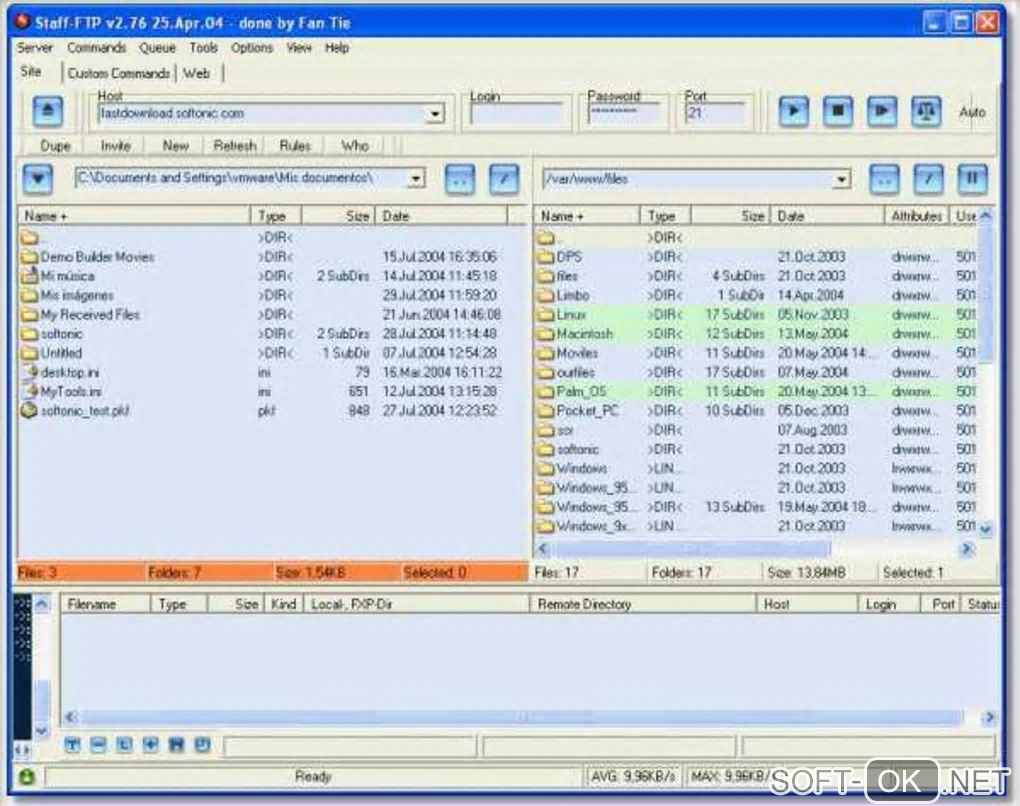This screenshot has width=1020, height=806.
Task: Expand the remote path /var/www/files dropdown
Action: click(x=842, y=179)
